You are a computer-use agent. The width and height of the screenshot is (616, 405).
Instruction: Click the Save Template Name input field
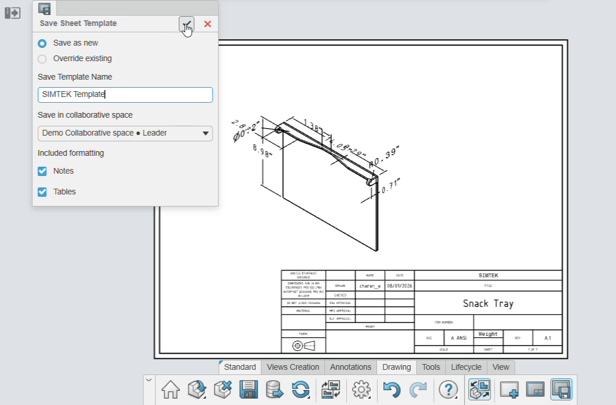[125, 95]
